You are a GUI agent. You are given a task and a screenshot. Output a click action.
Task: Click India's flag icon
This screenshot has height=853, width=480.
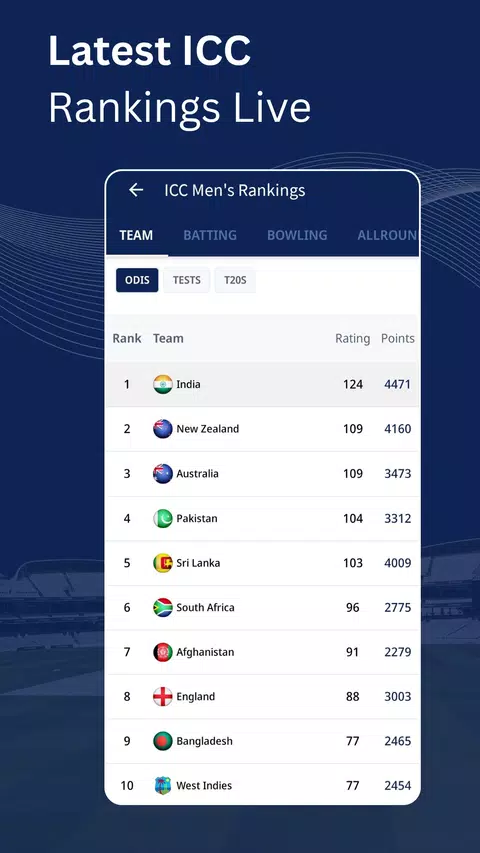163,385
